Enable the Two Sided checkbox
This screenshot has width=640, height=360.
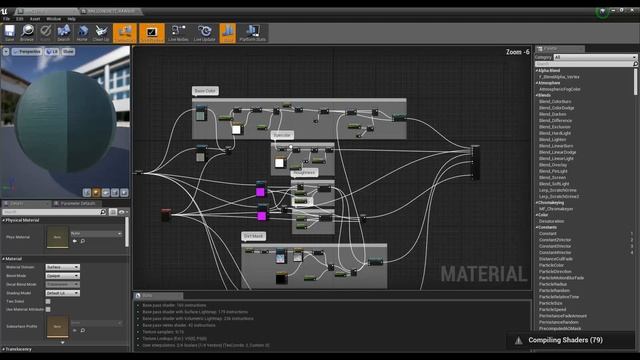48,301
